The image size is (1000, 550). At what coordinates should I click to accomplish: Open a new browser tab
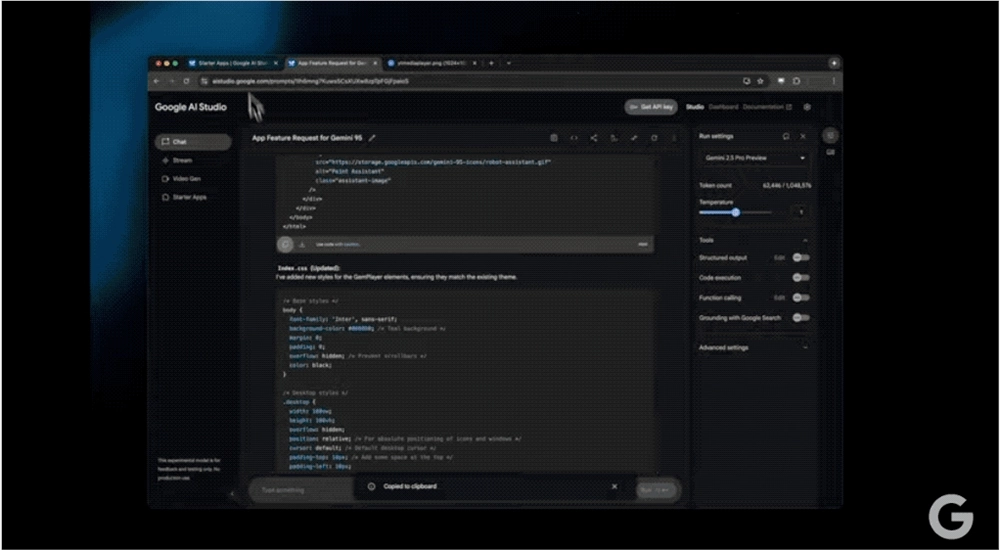491,63
